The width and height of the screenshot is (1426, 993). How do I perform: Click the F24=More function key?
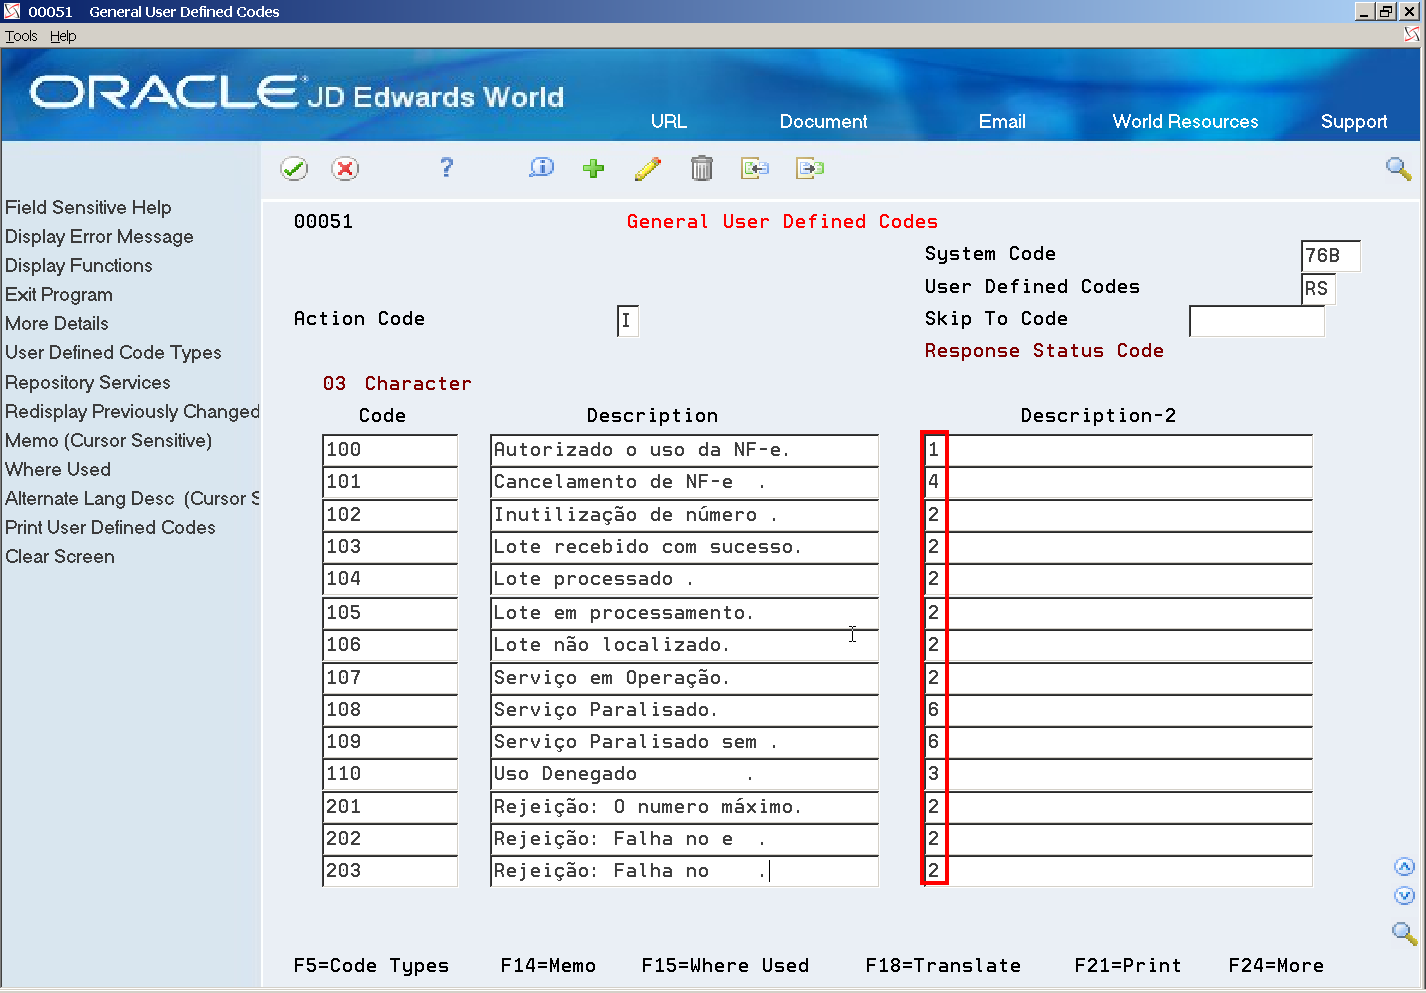(x=1276, y=966)
